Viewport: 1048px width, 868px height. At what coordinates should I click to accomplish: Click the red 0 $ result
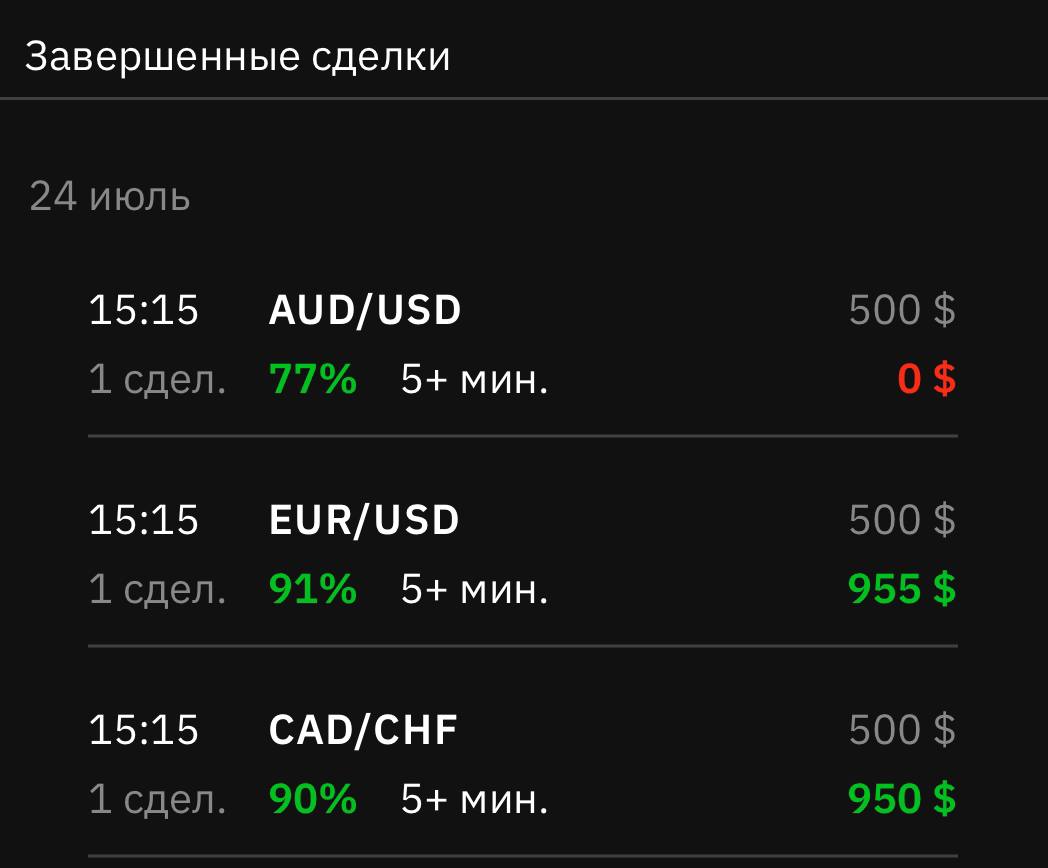coord(926,379)
